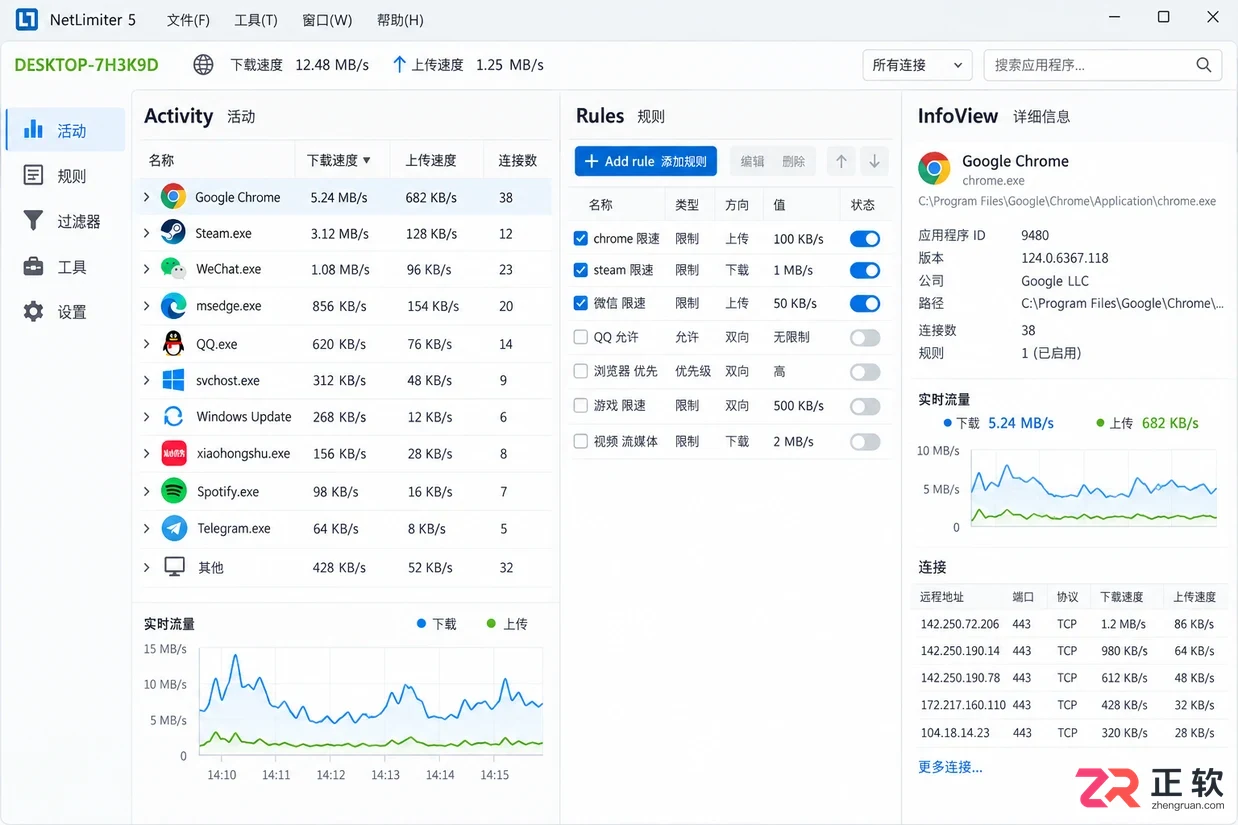Image resolution: width=1238 pixels, height=825 pixels.
Task: Expand the Telegram.exe row
Action: 147,528
